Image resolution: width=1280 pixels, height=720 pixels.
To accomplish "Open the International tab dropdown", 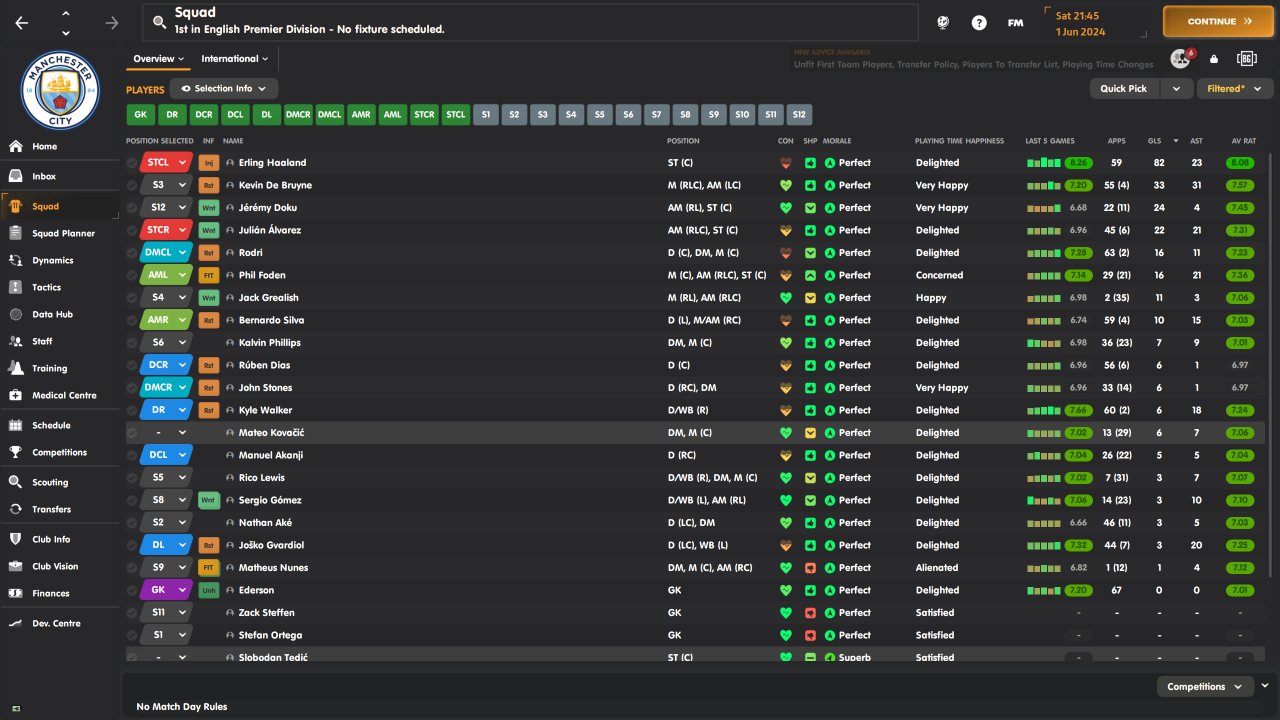I will click(x=235, y=59).
